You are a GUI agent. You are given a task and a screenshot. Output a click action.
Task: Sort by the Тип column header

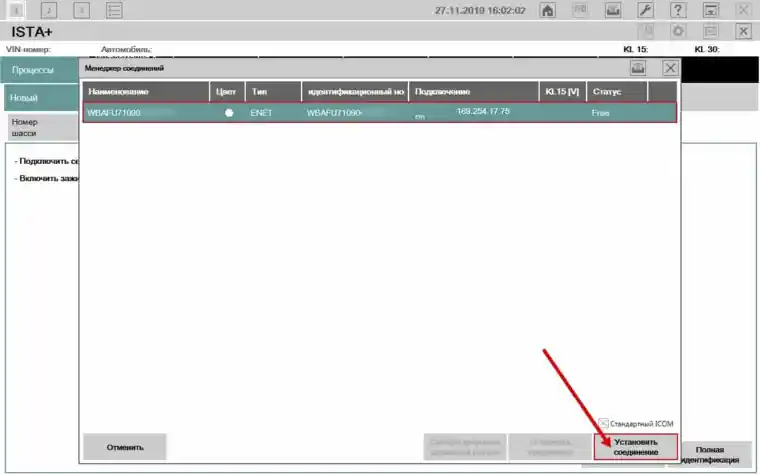pos(273,92)
